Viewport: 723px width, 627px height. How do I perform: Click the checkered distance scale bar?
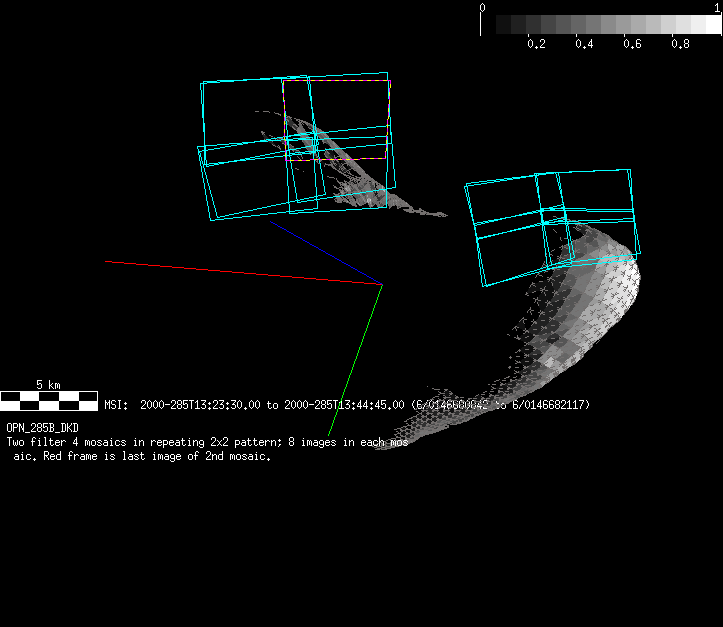pyautogui.click(x=48, y=401)
